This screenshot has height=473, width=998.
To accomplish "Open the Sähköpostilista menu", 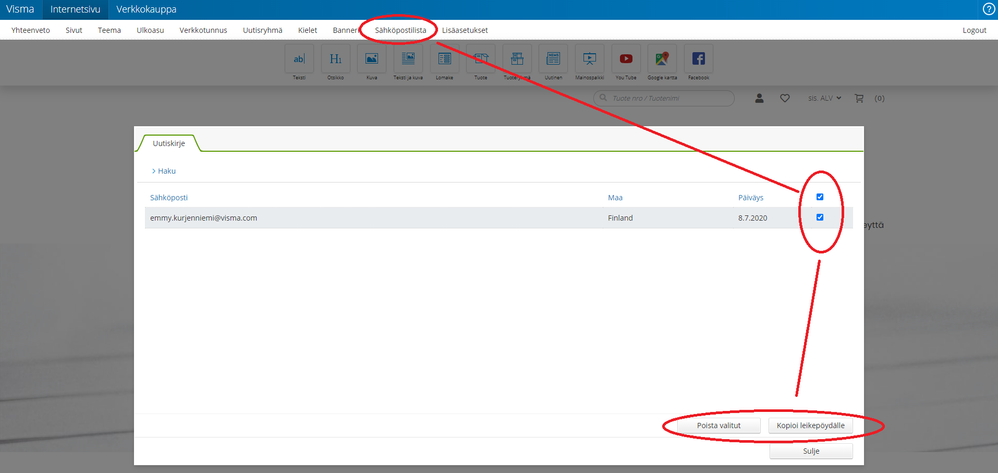I will pos(400,30).
